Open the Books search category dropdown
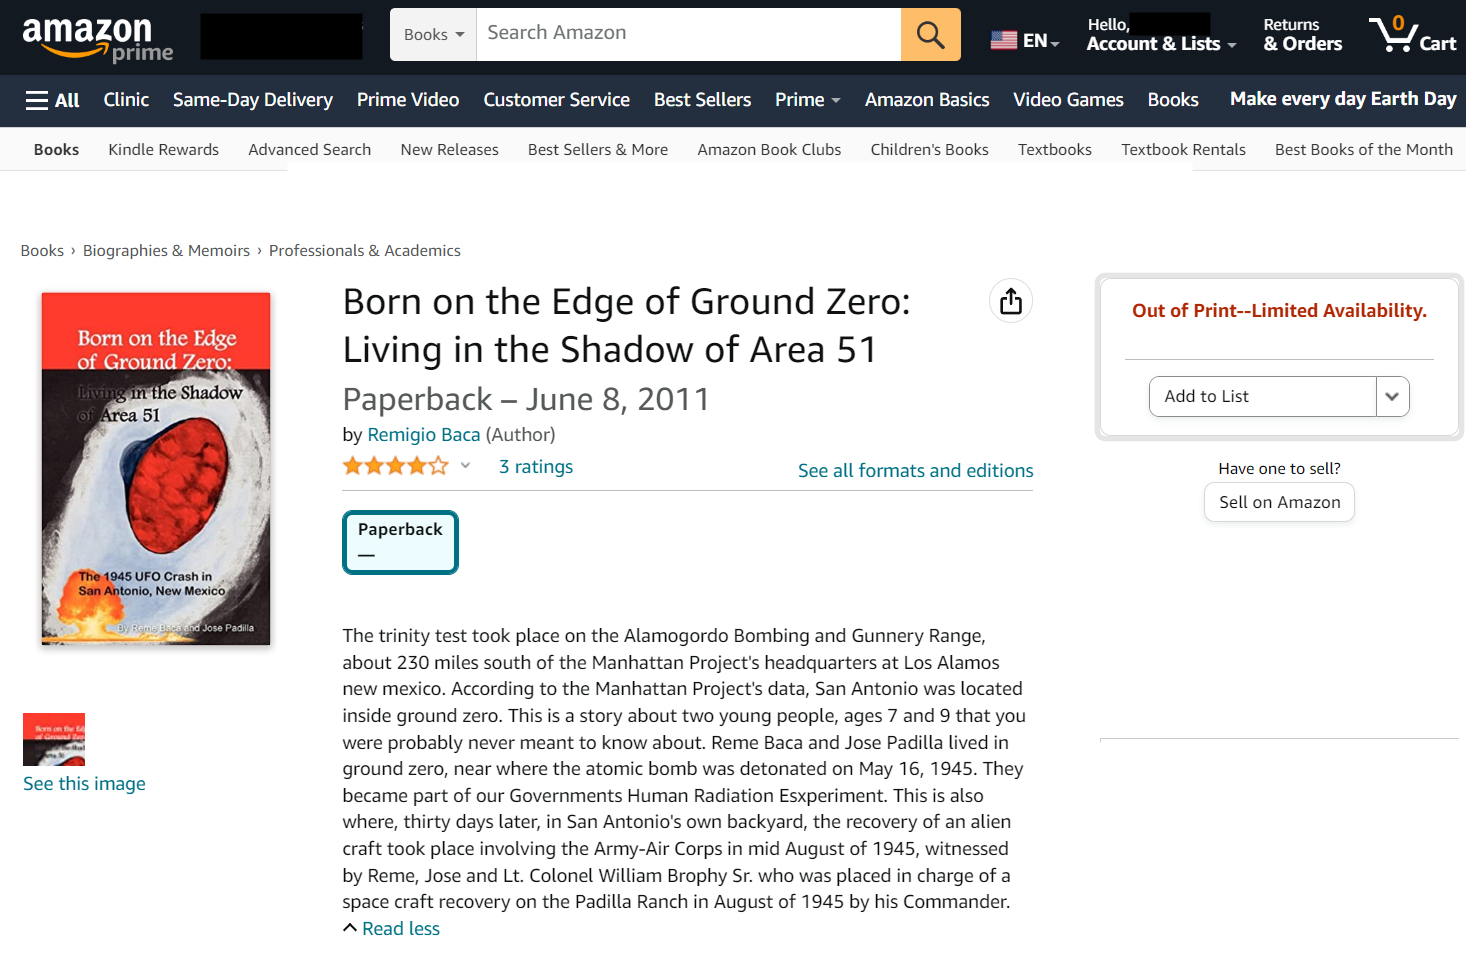This screenshot has width=1466, height=956. click(433, 35)
